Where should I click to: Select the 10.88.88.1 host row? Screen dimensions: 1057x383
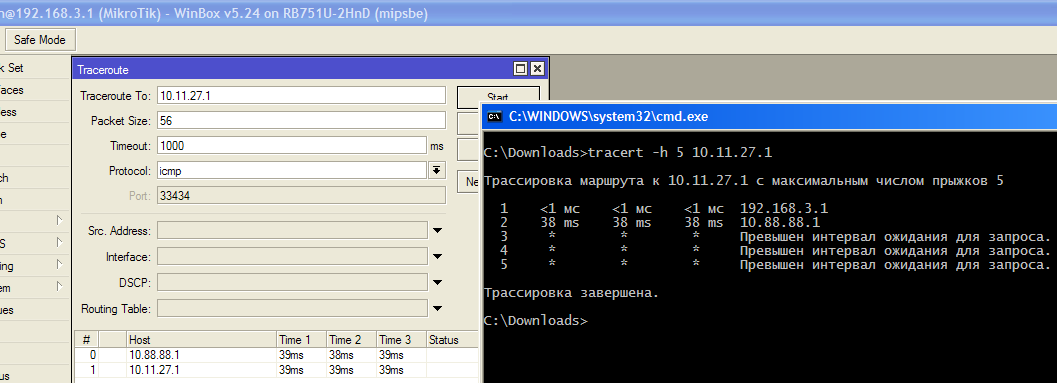(276, 355)
